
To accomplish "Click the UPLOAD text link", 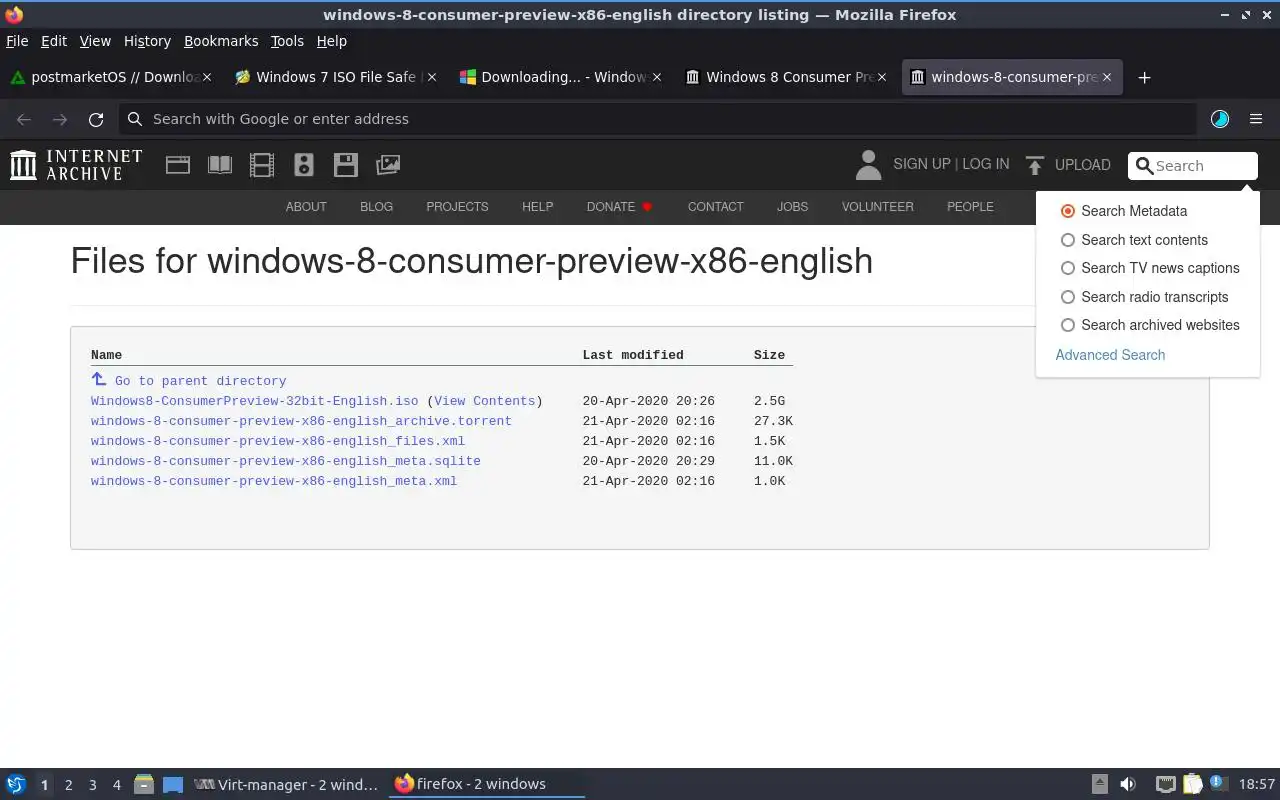I will point(1083,165).
